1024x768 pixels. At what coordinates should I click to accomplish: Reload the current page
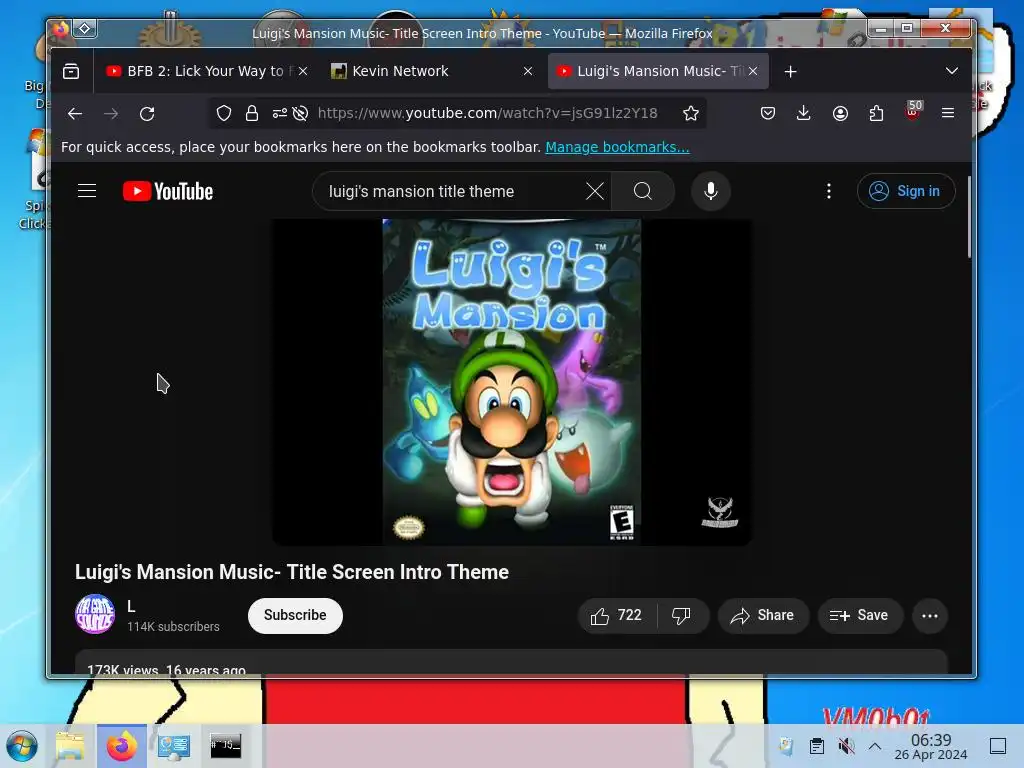tap(147, 114)
